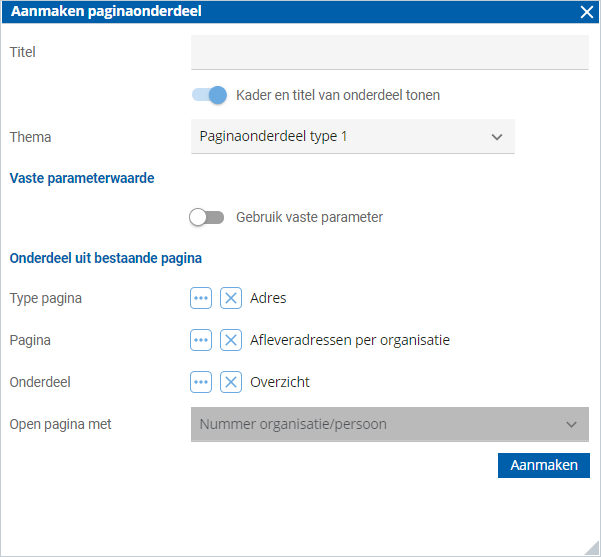Open the Thema dropdown
Viewport: 601px width, 557px height.
(x=353, y=136)
